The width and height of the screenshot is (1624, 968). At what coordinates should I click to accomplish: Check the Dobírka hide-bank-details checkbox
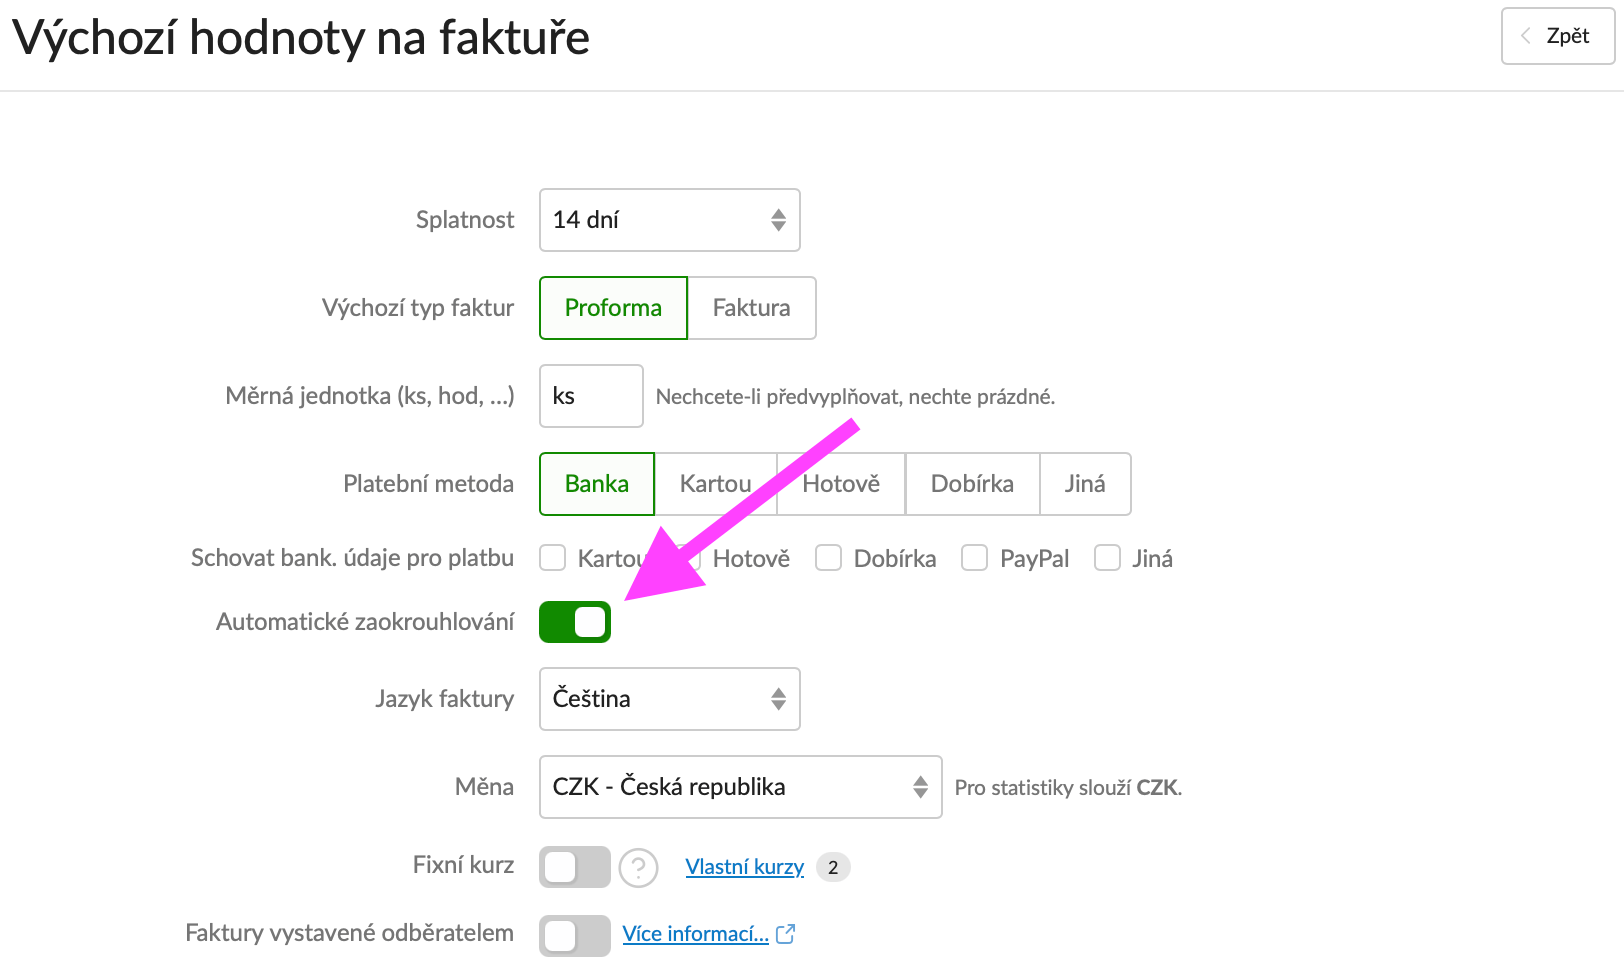[x=828, y=558]
